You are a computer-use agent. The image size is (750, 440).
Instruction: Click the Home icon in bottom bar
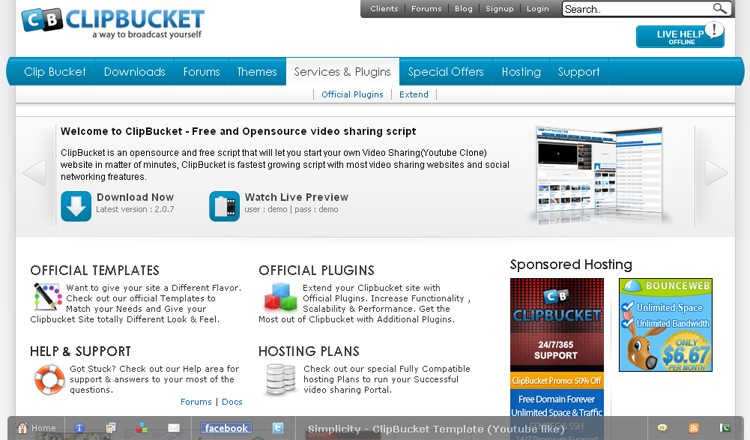[23, 428]
